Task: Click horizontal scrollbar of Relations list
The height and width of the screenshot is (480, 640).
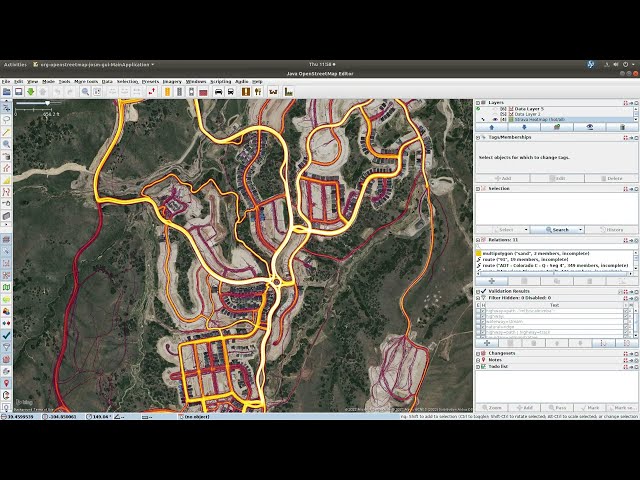Action: pos(553,273)
